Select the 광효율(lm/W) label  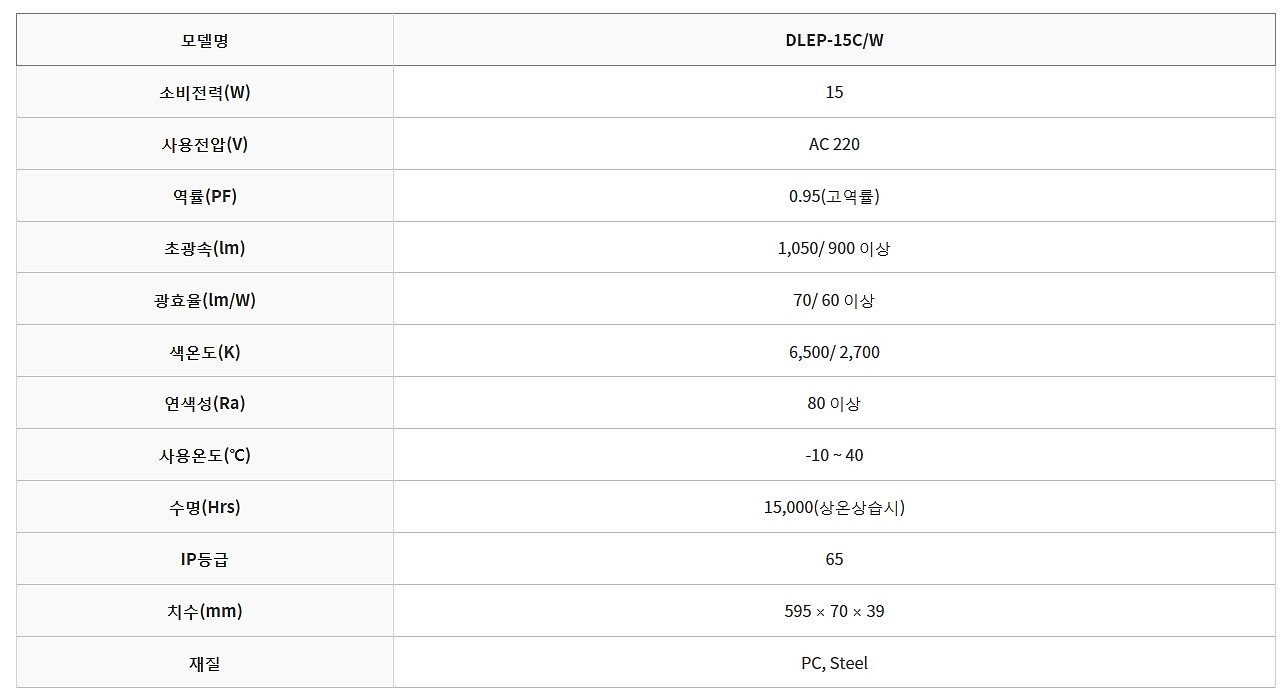[205, 300]
